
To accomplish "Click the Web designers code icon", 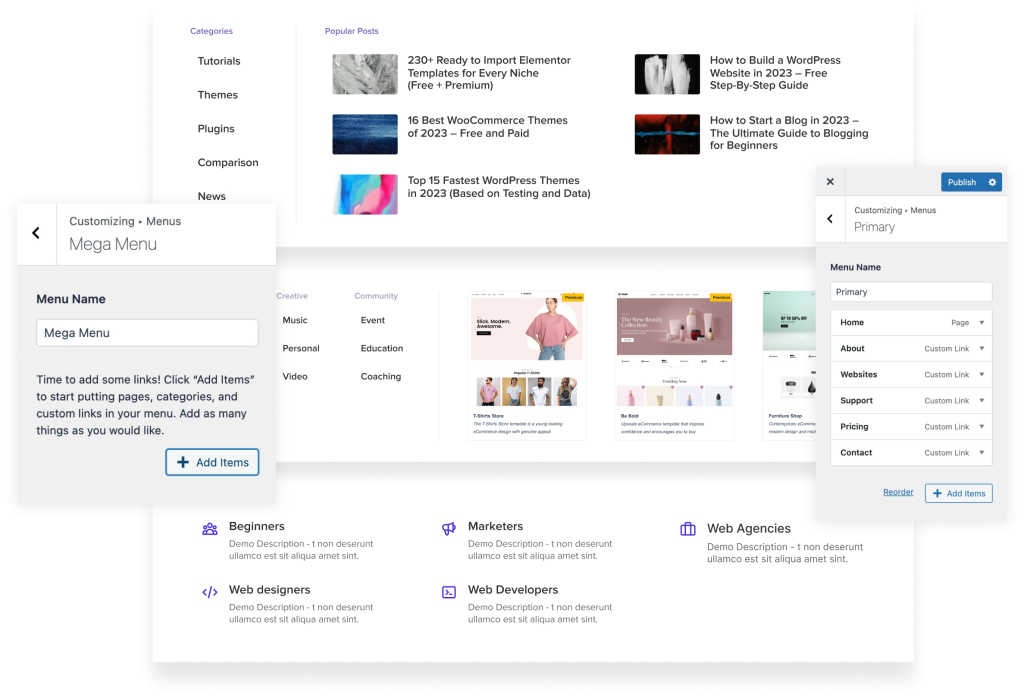I will click(210, 592).
